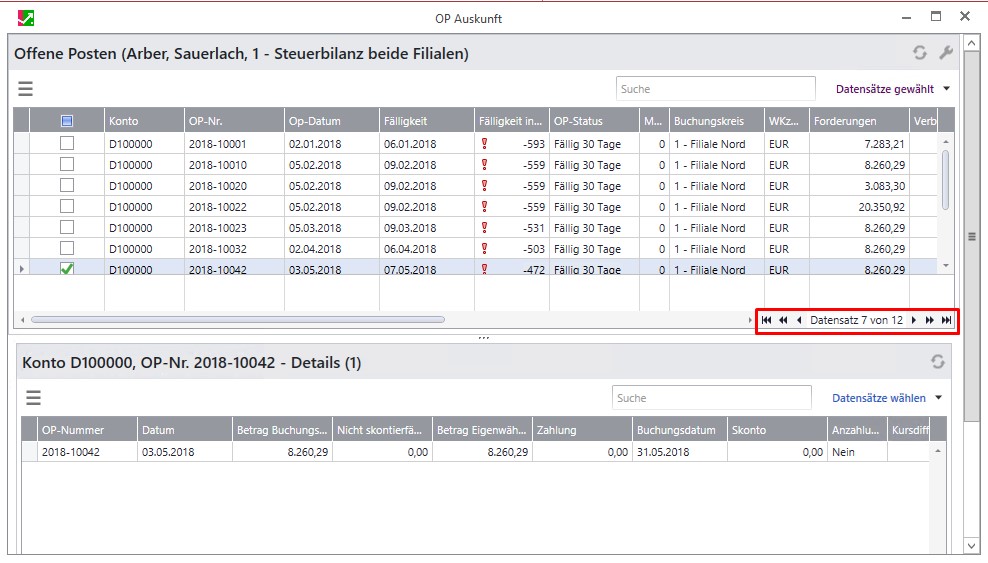
Task: Expand the Datensätze gewählt dropdown
Action: 945,89
